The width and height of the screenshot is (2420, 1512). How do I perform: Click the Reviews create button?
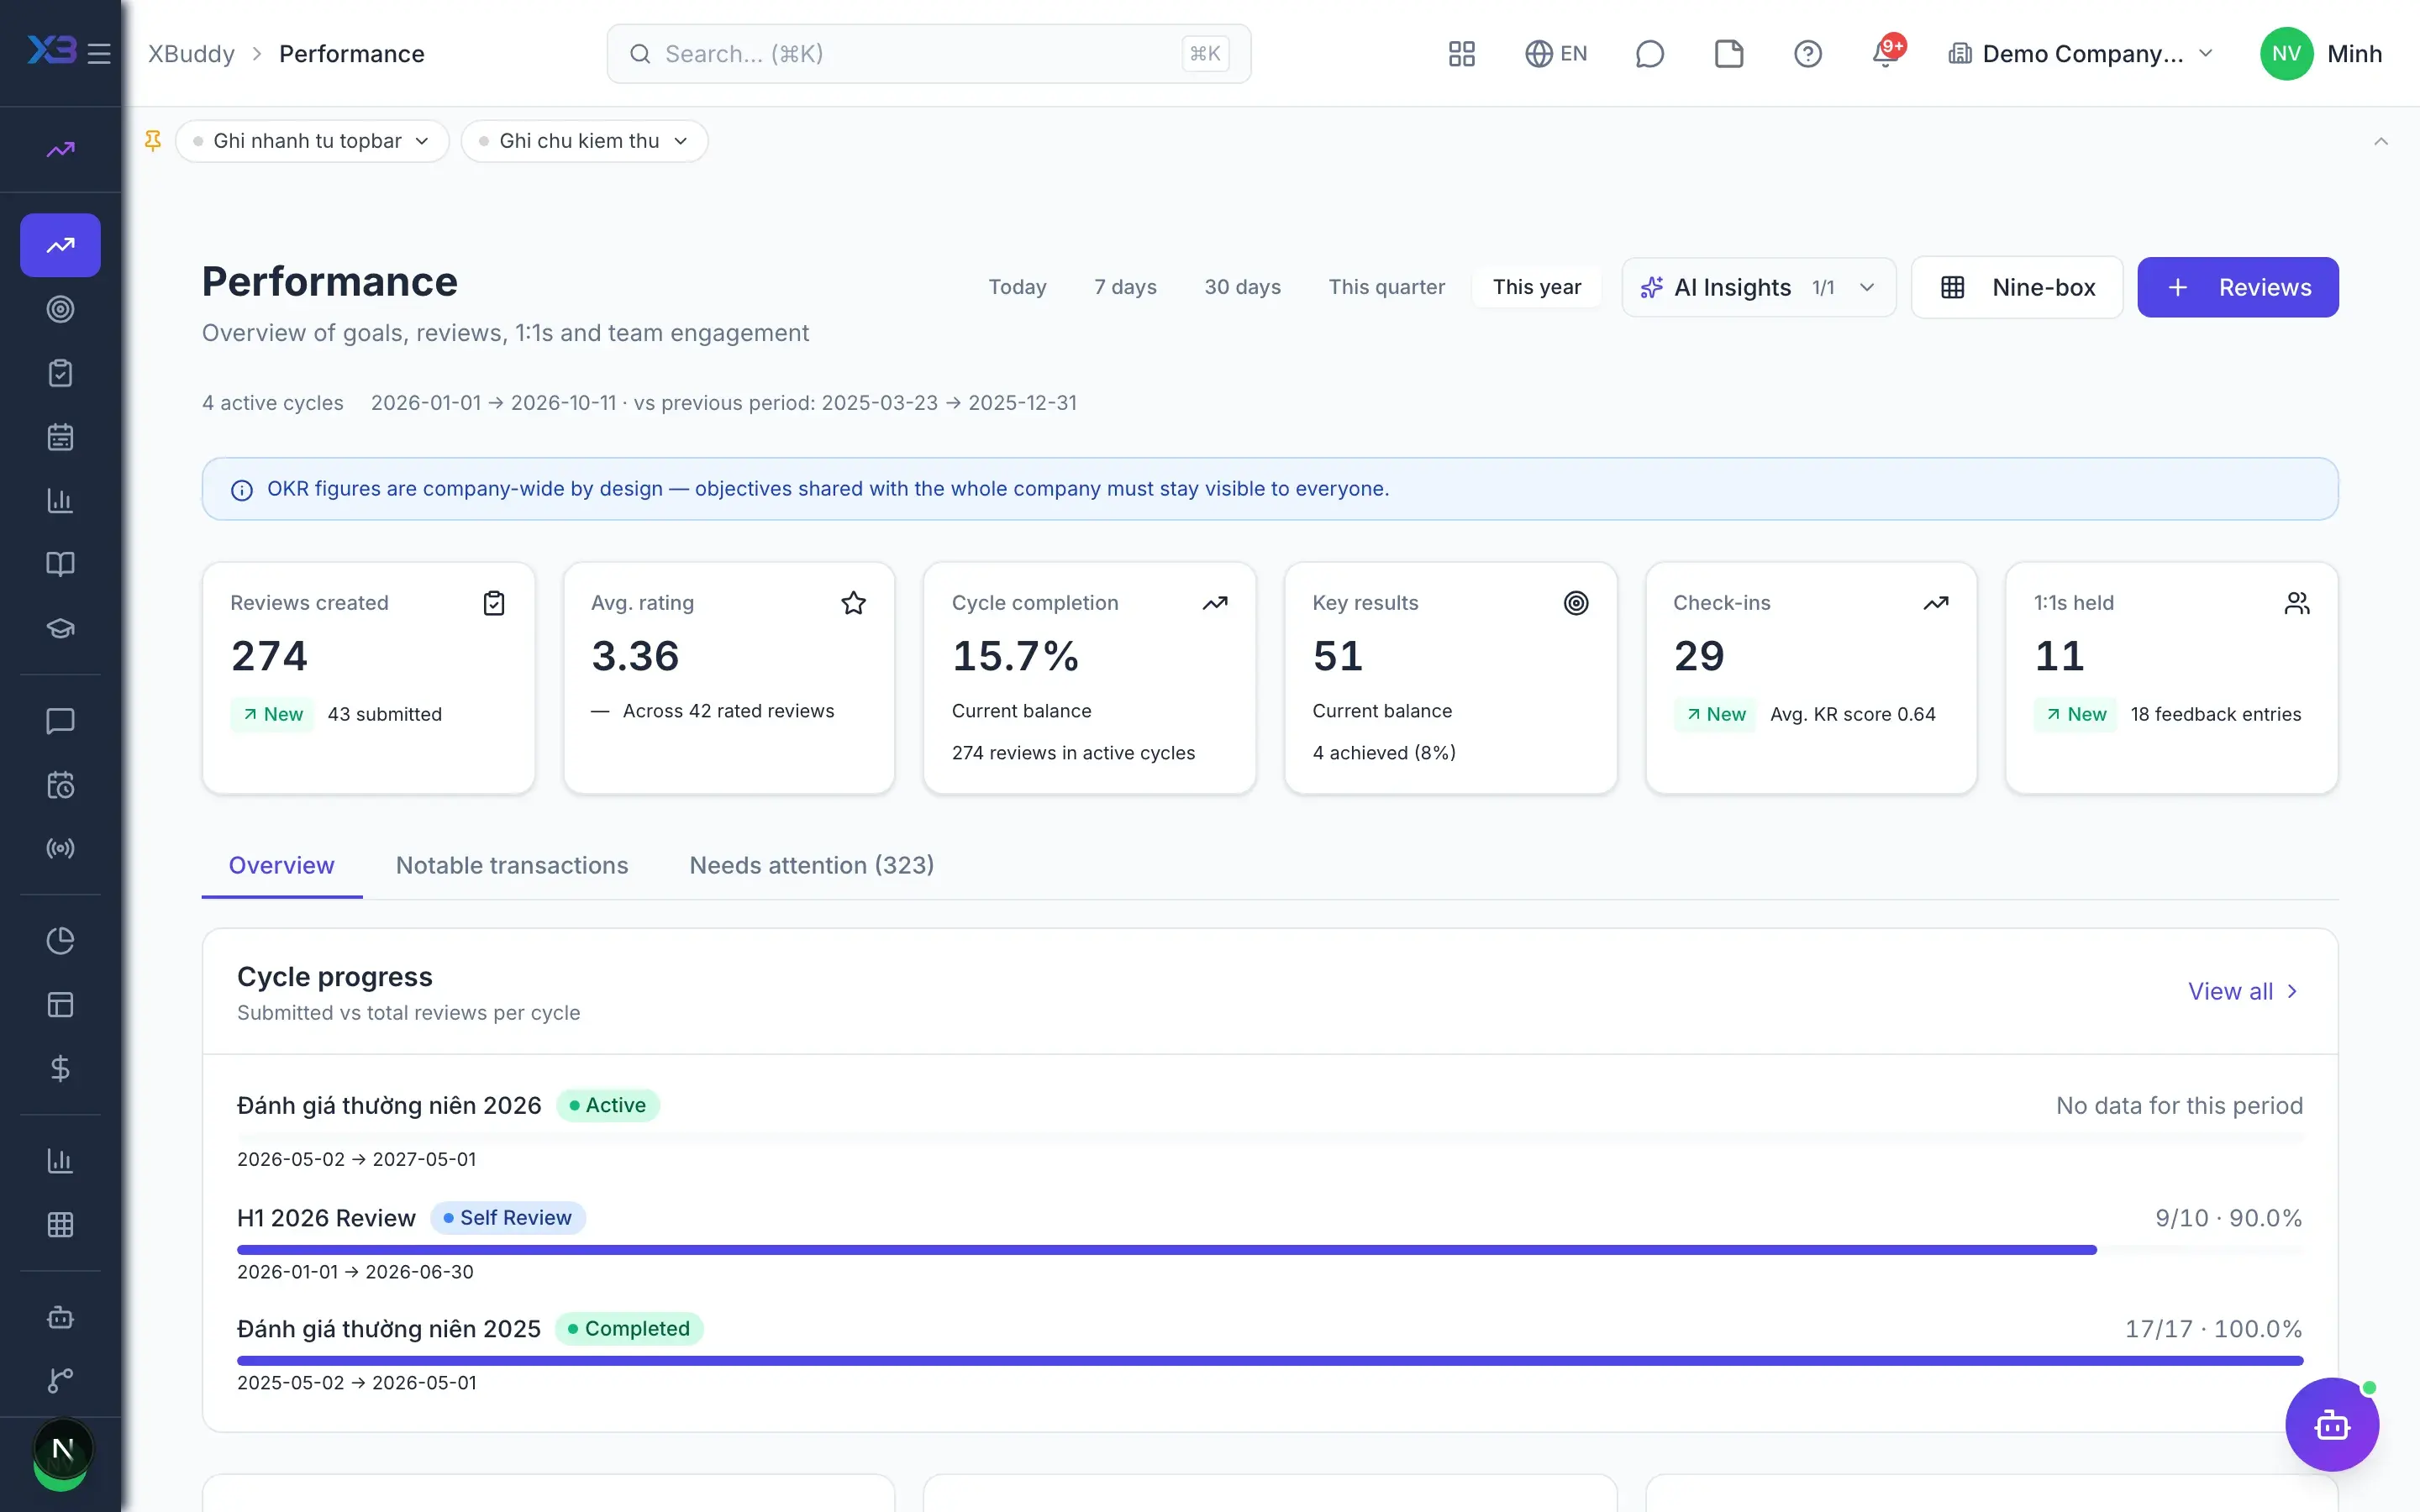click(x=2237, y=288)
